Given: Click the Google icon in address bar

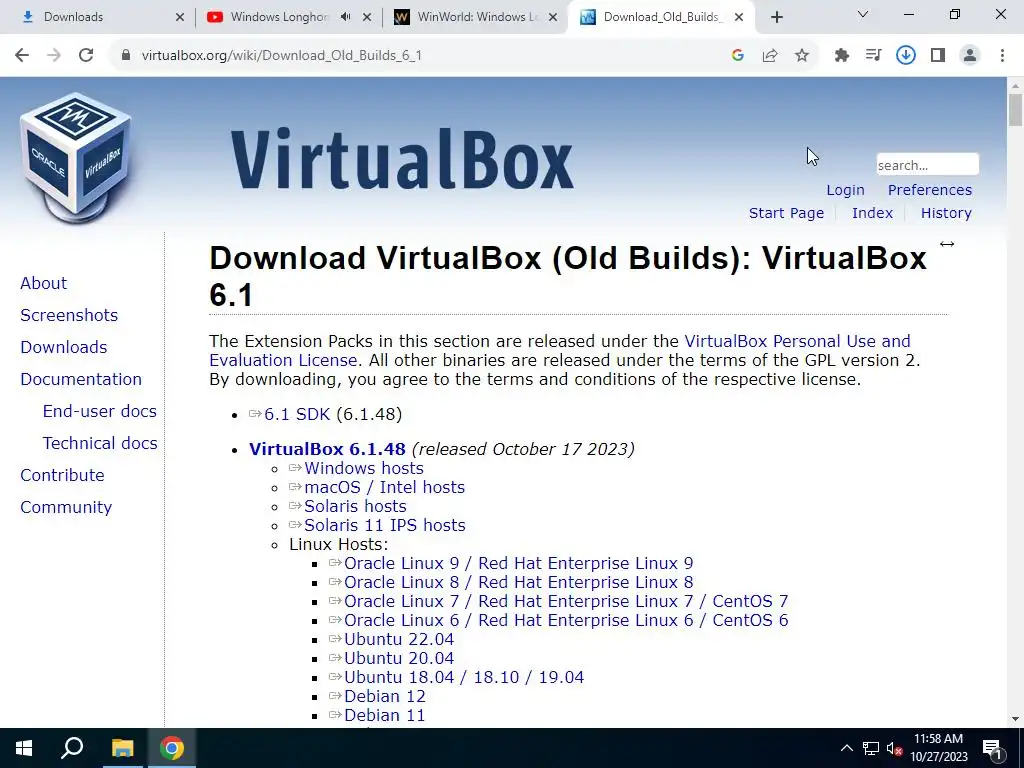Looking at the screenshot, I should click(x=738, y=56).
